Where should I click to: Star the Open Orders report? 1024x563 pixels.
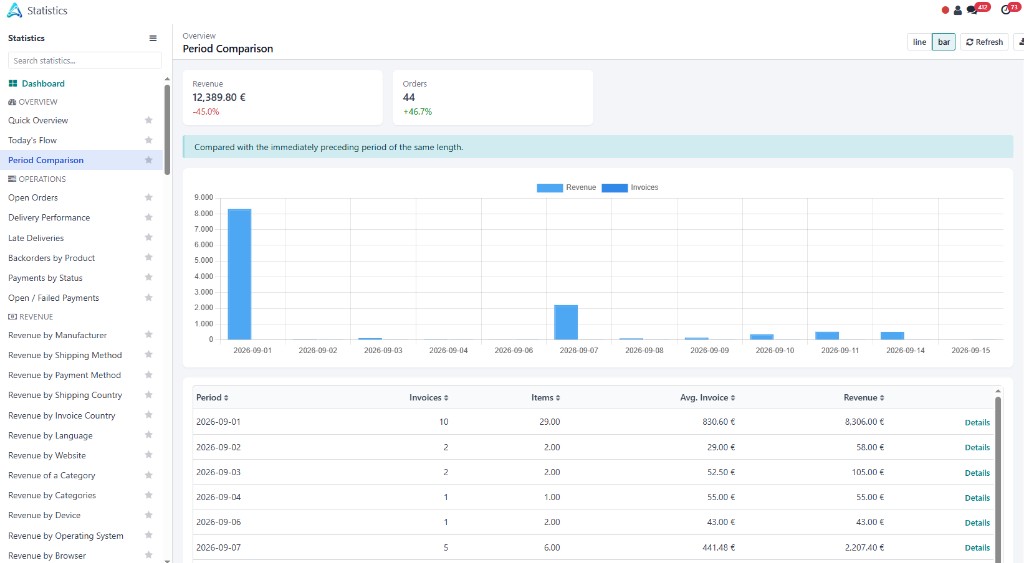tap(148, 197)
